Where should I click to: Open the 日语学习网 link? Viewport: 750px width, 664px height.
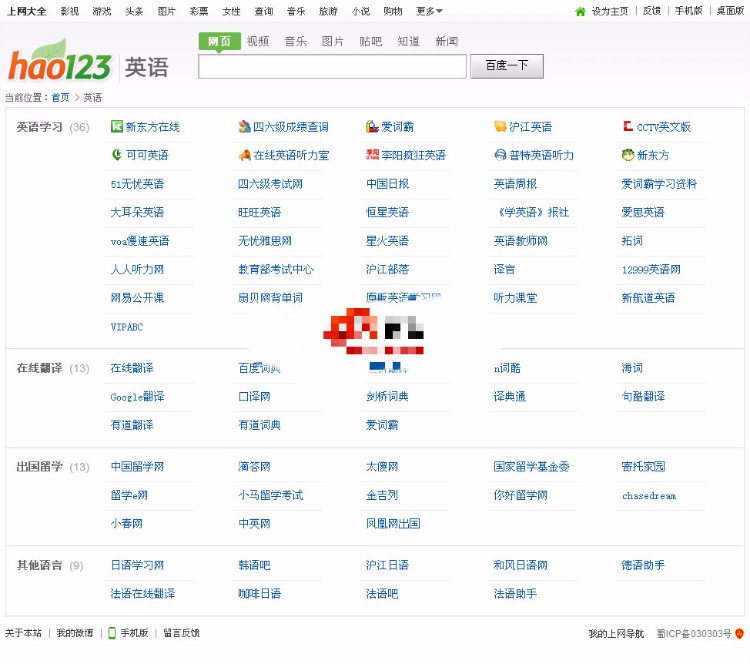(x=137, y=565)
